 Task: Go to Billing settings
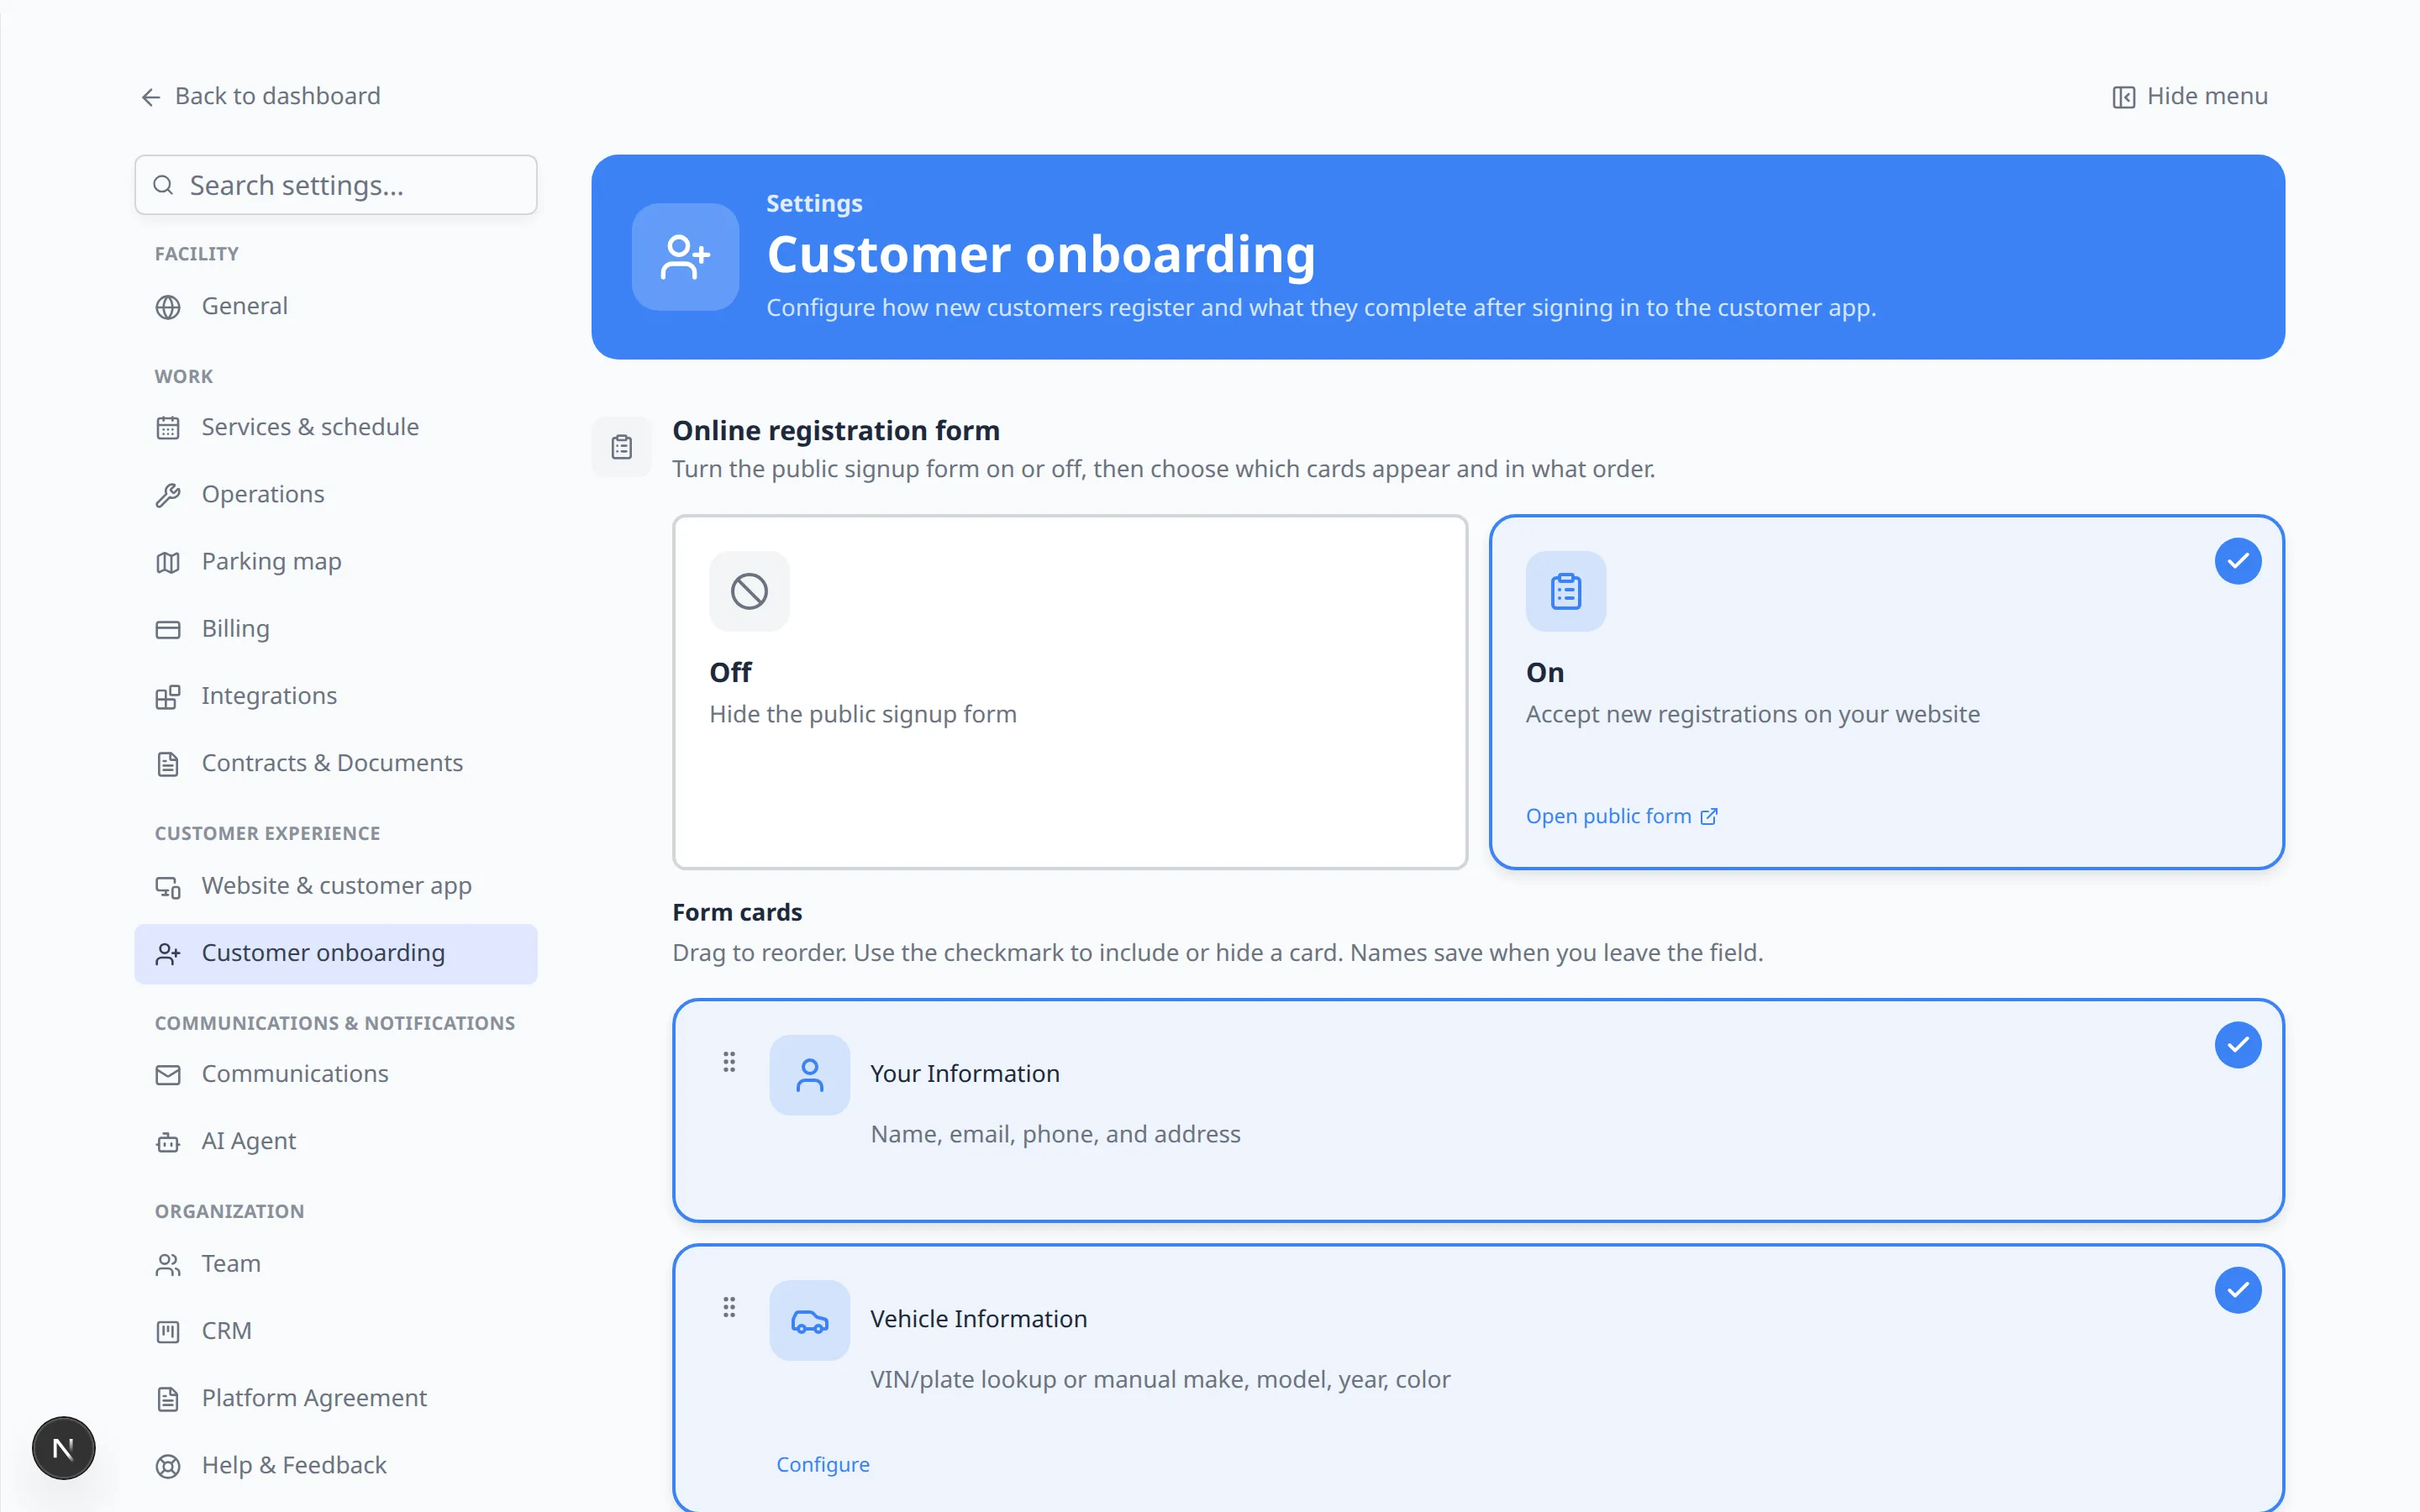coord(336,629)
